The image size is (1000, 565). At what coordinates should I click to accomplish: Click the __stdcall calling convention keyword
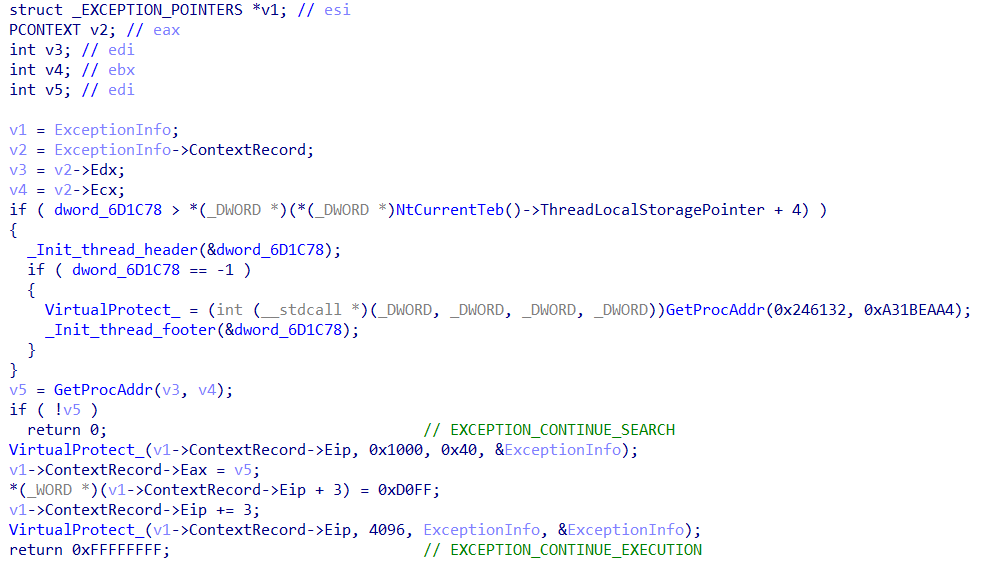(x=301, y=310)
